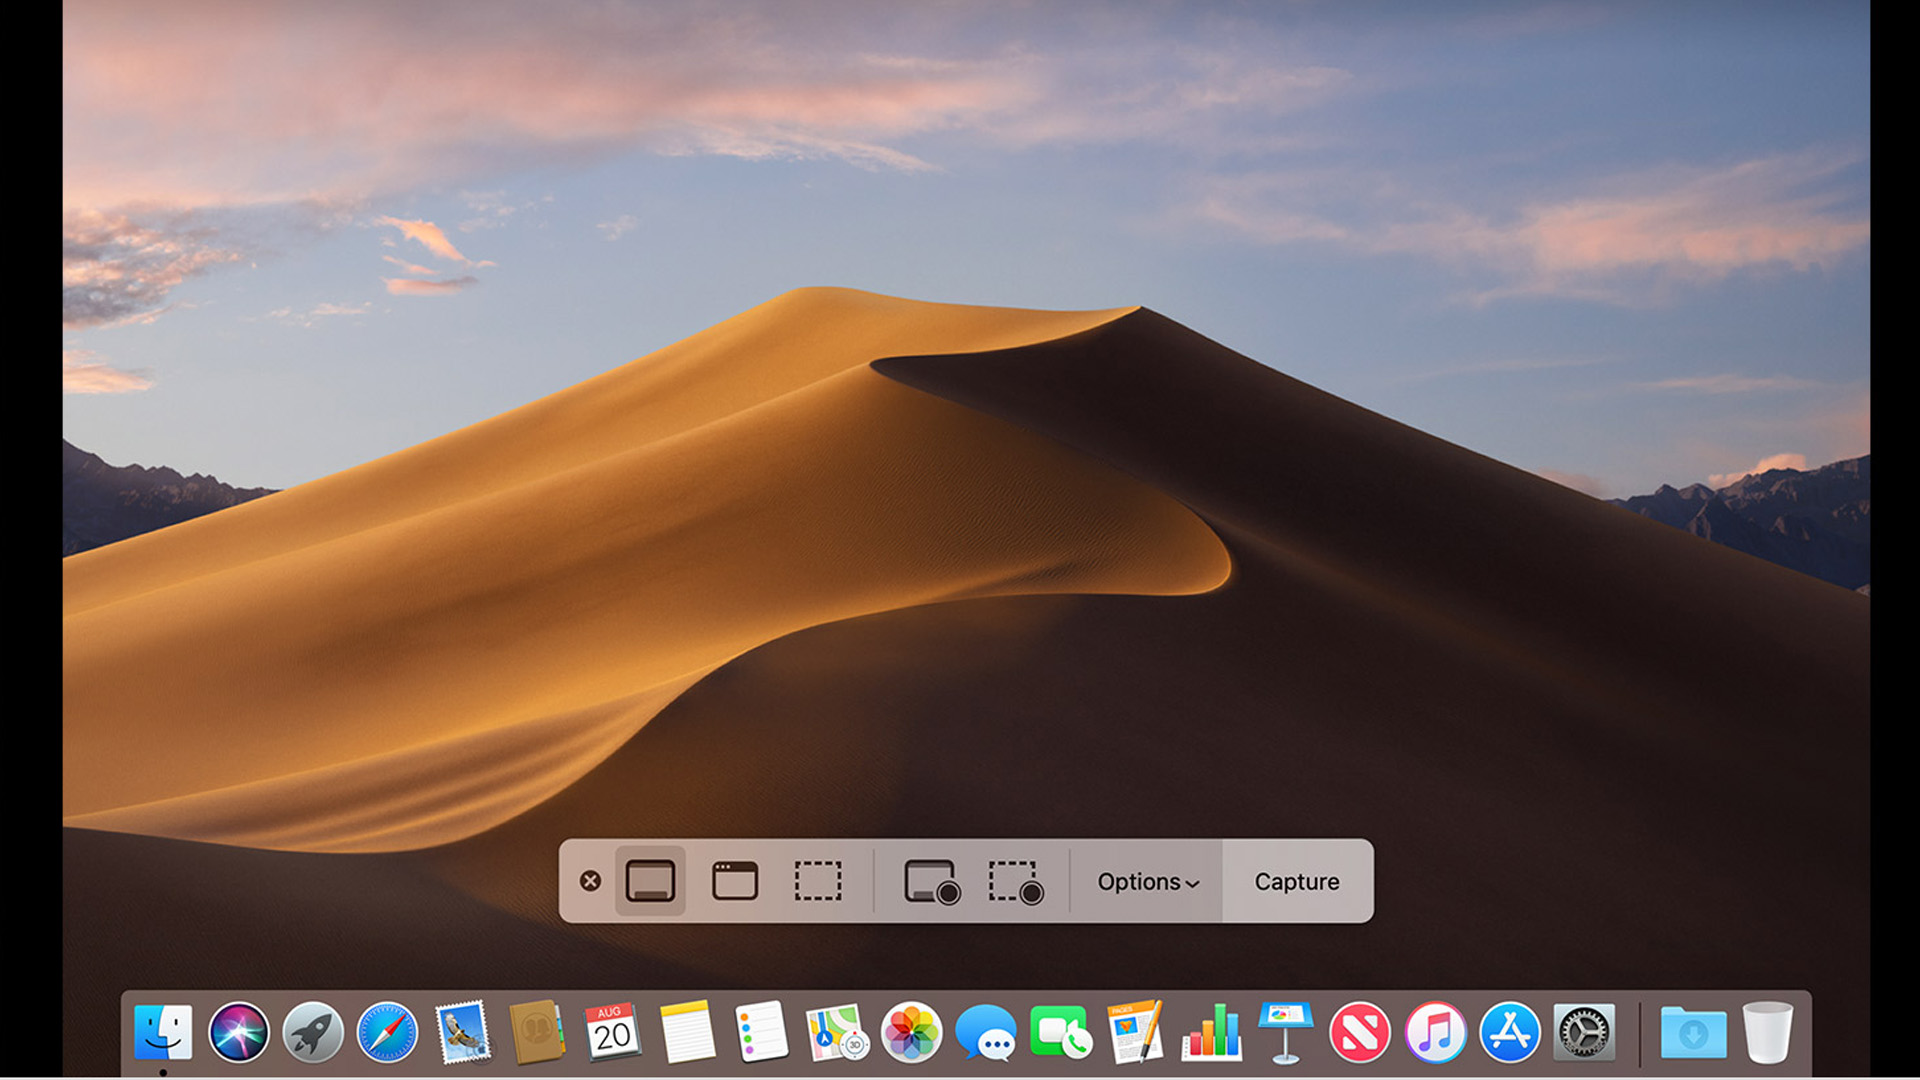The image size is (1920, 1080).
Task: Open Finder from the Dock
Action: coord(163,1032)
